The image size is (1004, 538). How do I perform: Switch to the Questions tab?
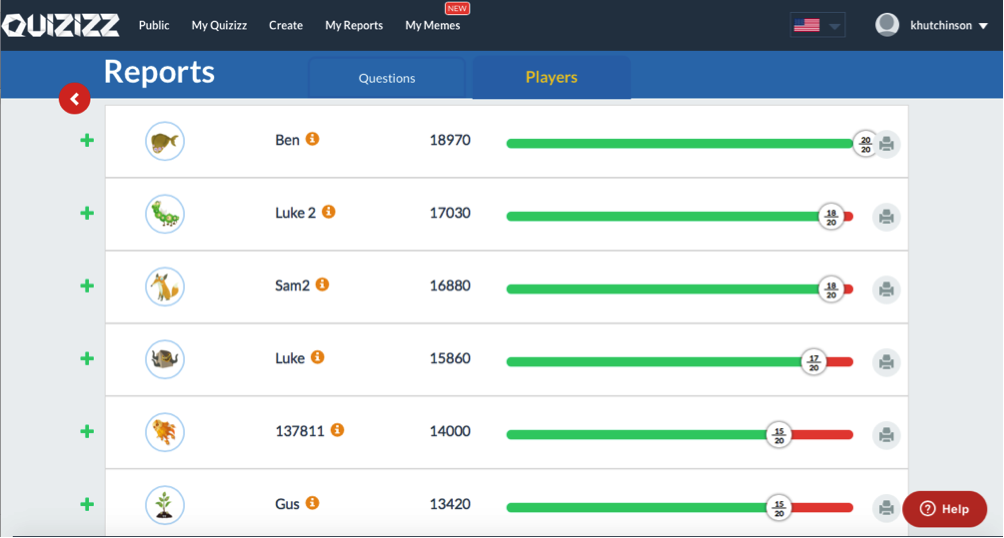(387, 78)
